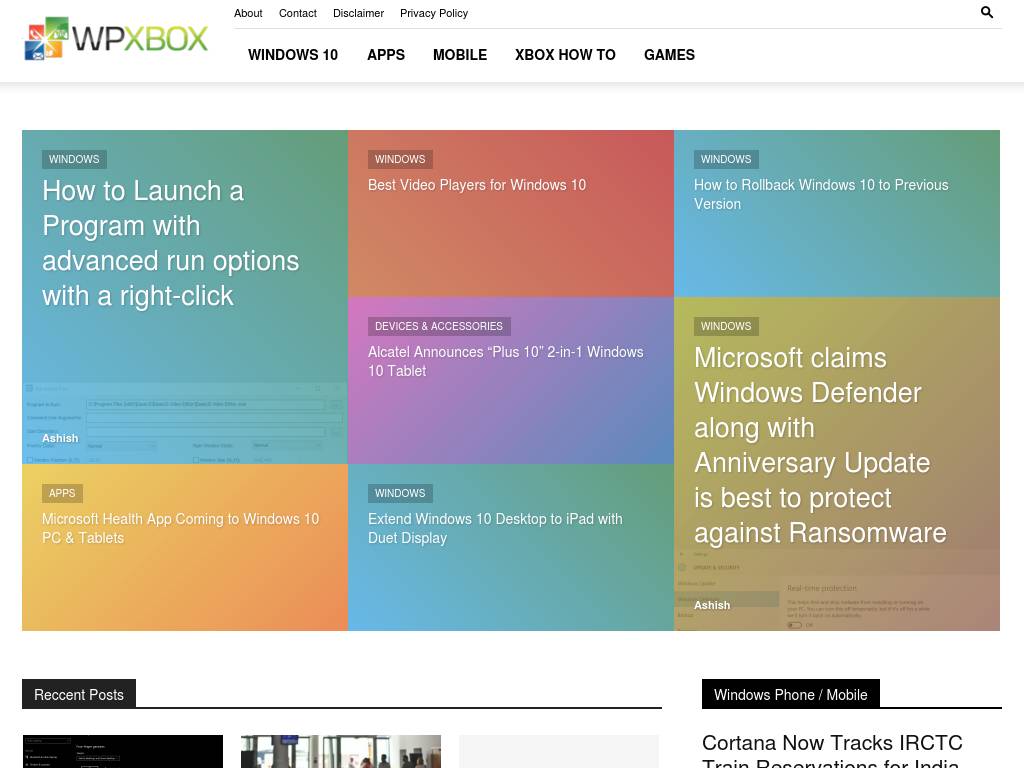This screenshot has width=1024, height=768.
Task: Click the WPXBOX site logo
Action: click(x=116, y=40)
